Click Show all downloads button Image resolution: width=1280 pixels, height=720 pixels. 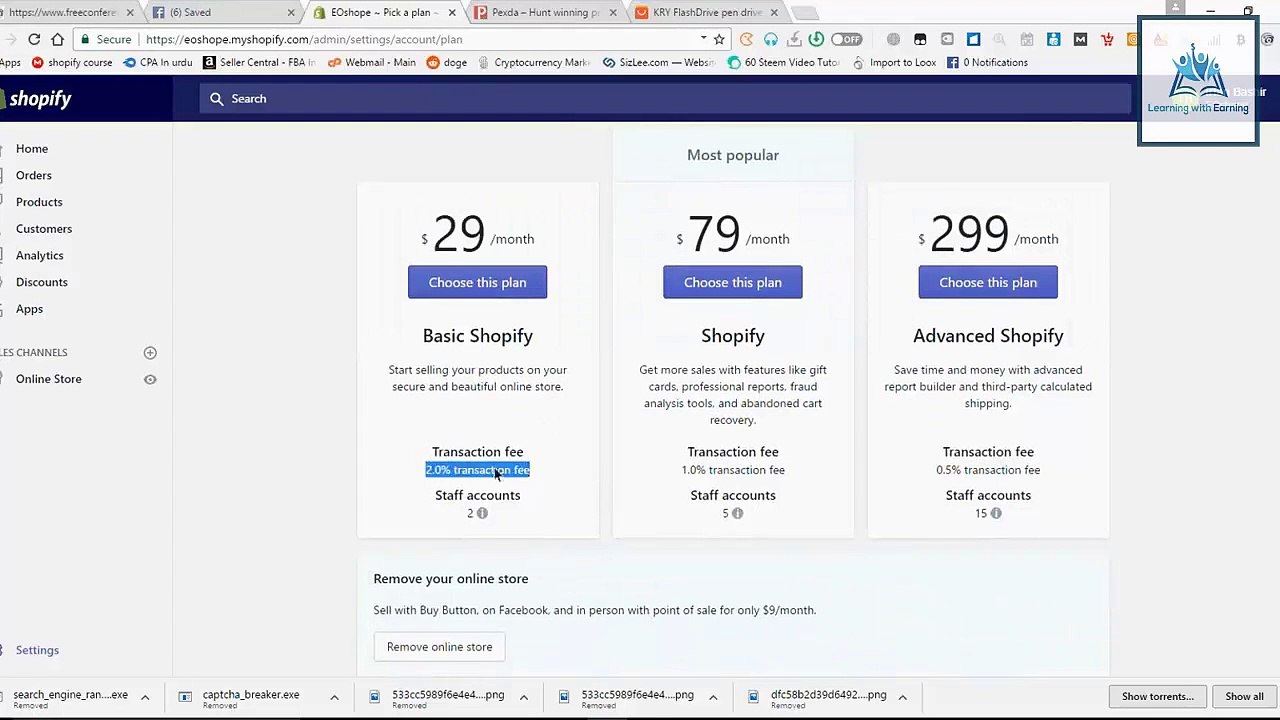[x=1244, y=696]
